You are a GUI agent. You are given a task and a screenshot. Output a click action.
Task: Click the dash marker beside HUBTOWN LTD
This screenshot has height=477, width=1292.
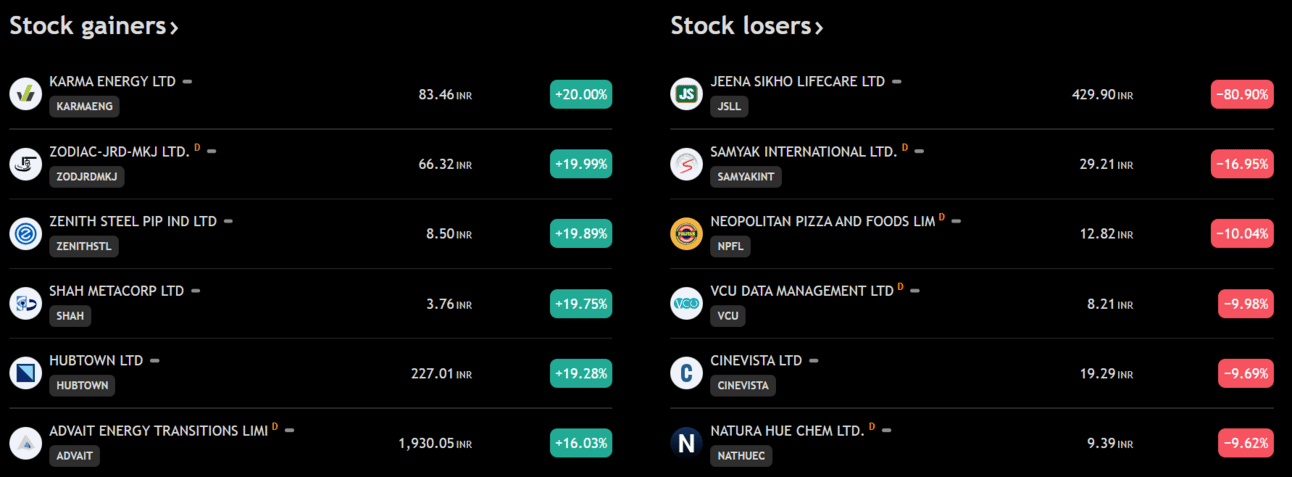(x=155, y=360)
